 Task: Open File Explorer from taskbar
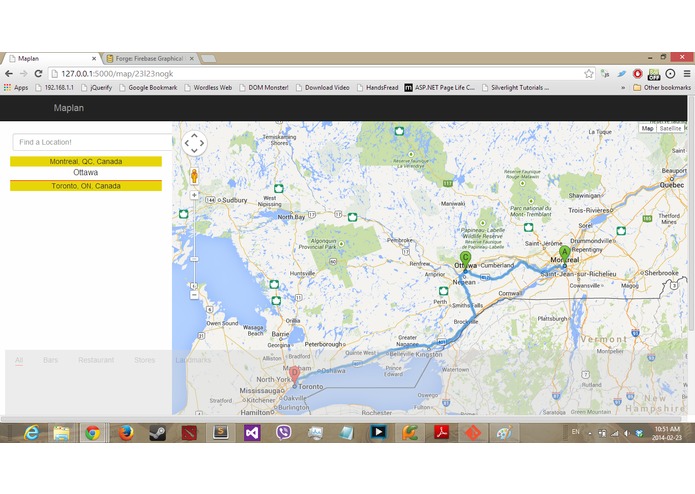pyautogui.click(x=61, y=432)
